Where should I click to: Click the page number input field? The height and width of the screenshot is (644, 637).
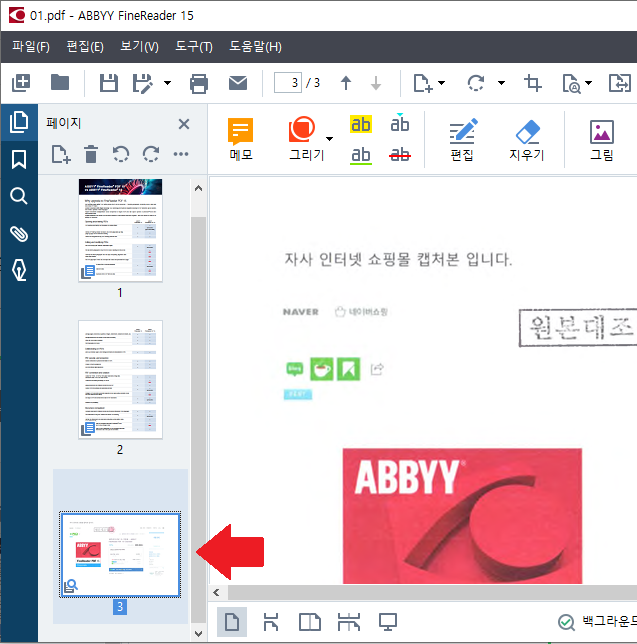point(287,83)
